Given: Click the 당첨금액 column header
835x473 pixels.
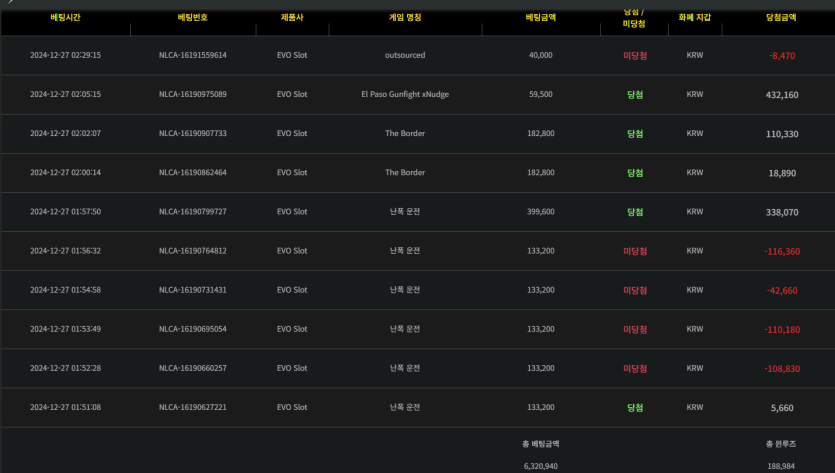Looking at the screenshot, I should (782, 17).
